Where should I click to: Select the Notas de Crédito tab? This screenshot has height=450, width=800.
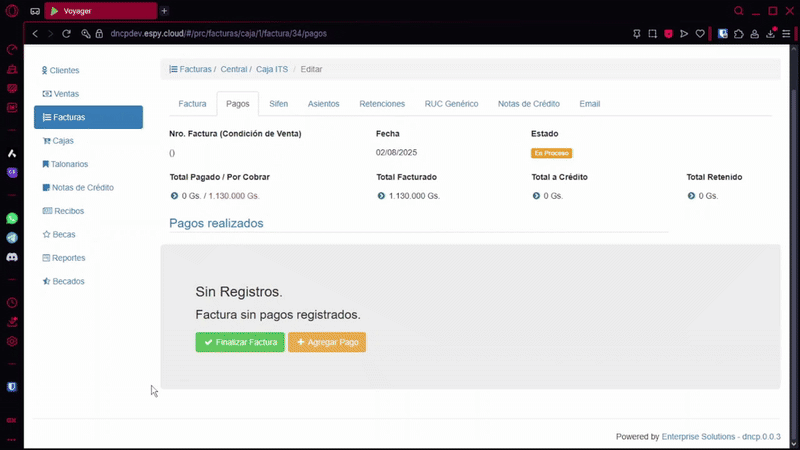pos(528,104)
